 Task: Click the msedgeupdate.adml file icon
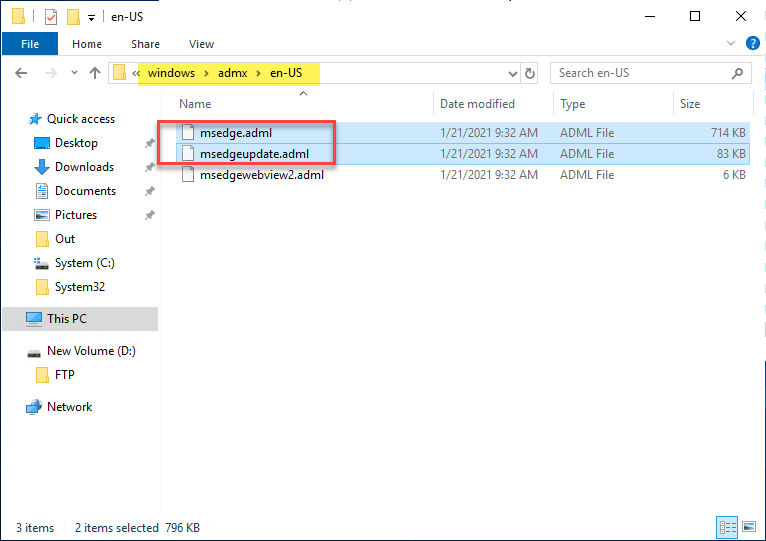coord(188,153)
